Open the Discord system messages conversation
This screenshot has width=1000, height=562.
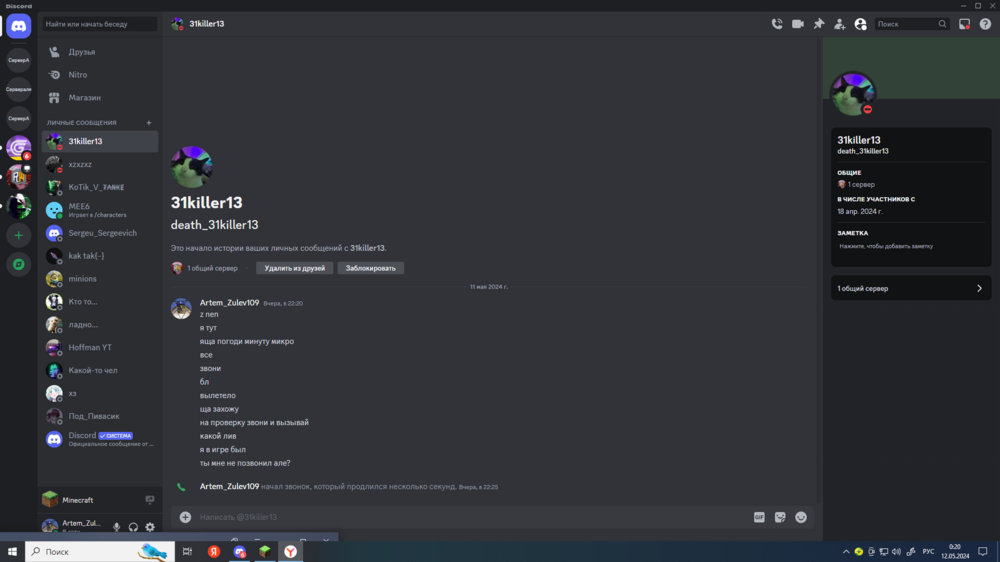coord(99,440)
